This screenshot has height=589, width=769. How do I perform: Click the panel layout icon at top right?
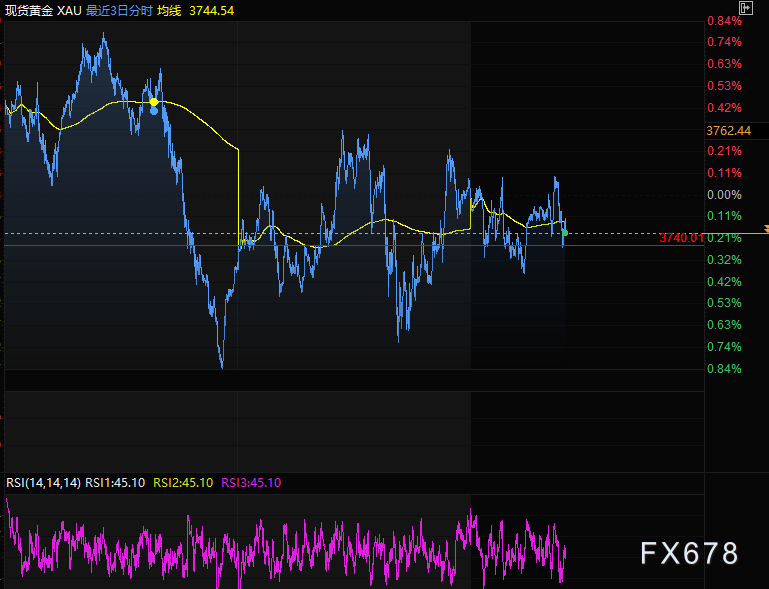tap(746, 8)
